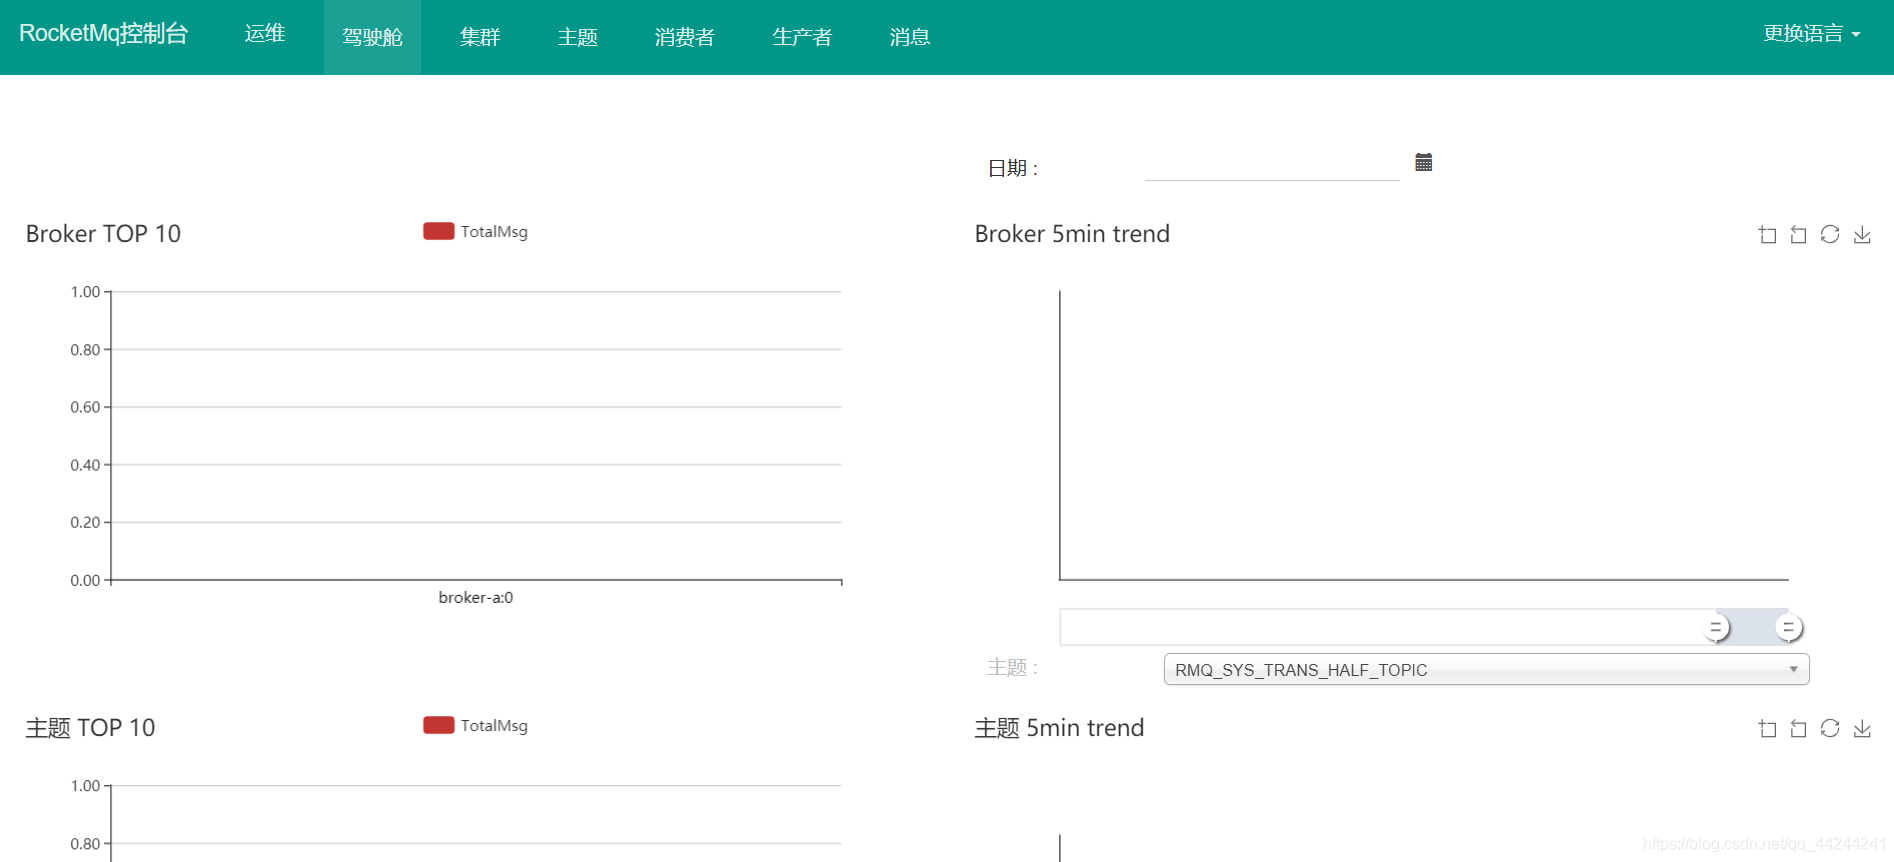Open the 更换语言 language dropdown
Image resolution: width=1894 pixels, height=862 pixels.
1811,33
